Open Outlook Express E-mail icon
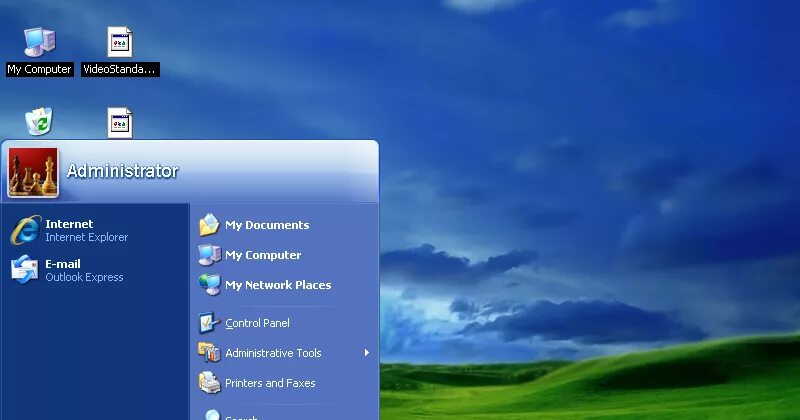 (x=24, y=269)
